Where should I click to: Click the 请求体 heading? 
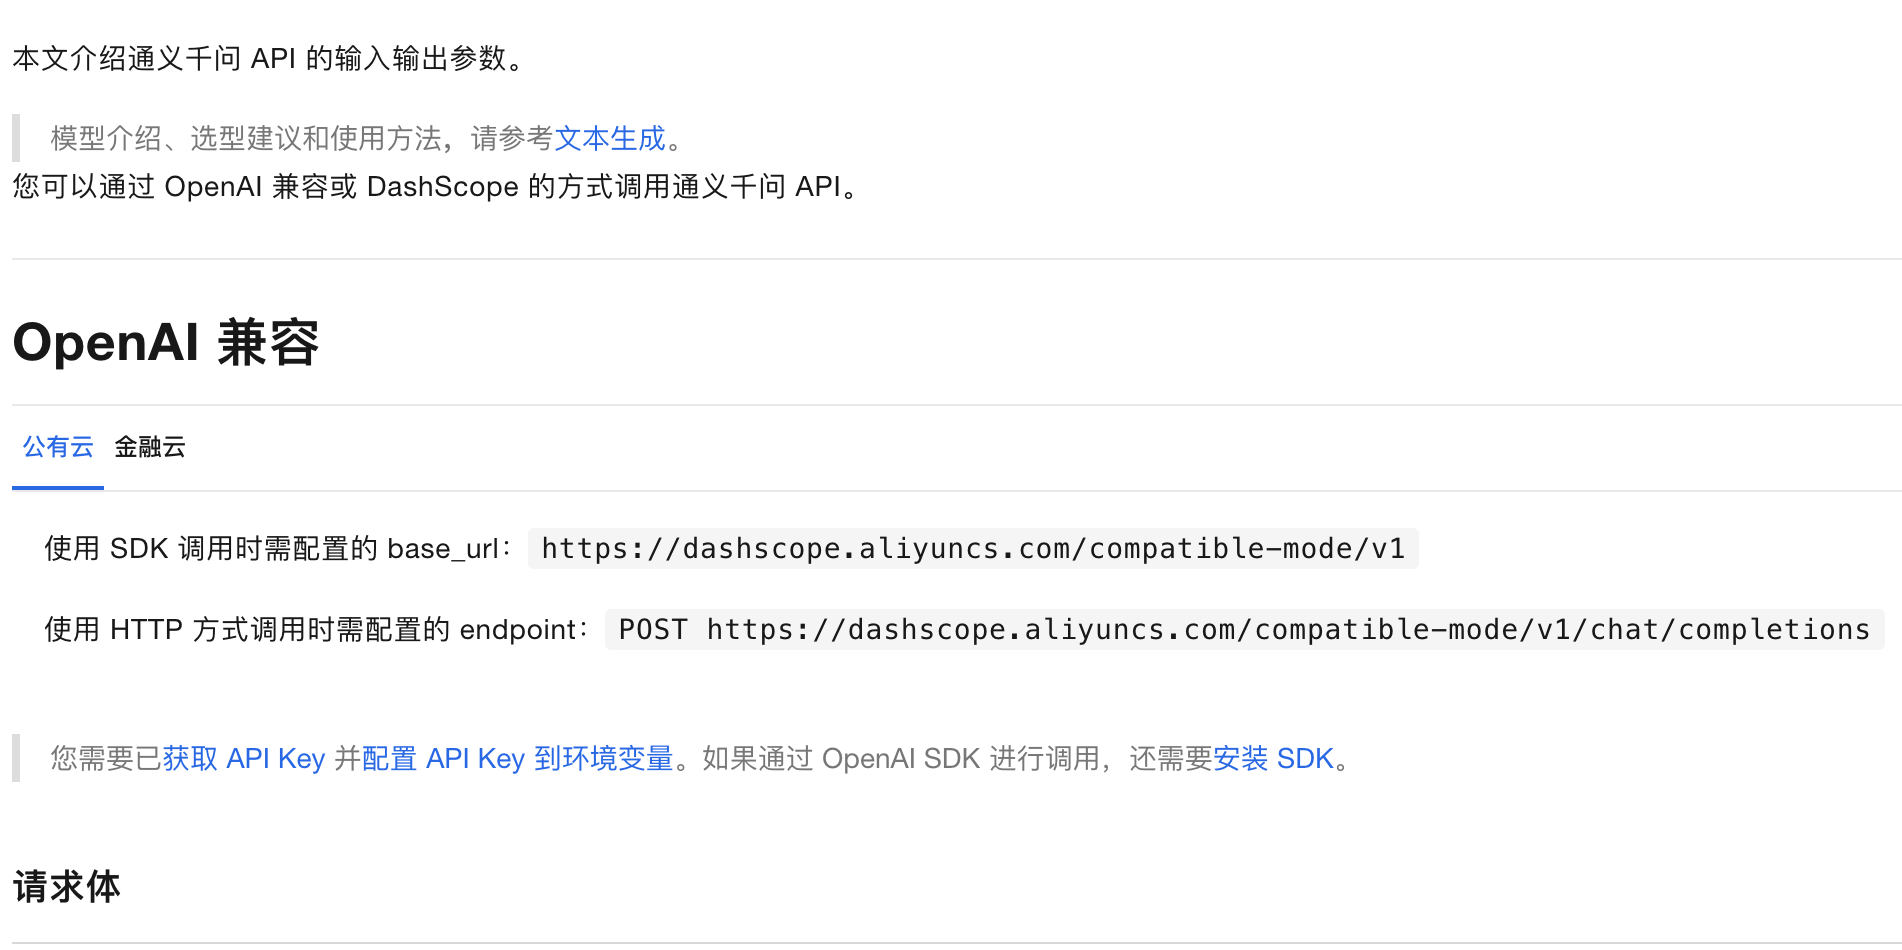pos(66,886)
